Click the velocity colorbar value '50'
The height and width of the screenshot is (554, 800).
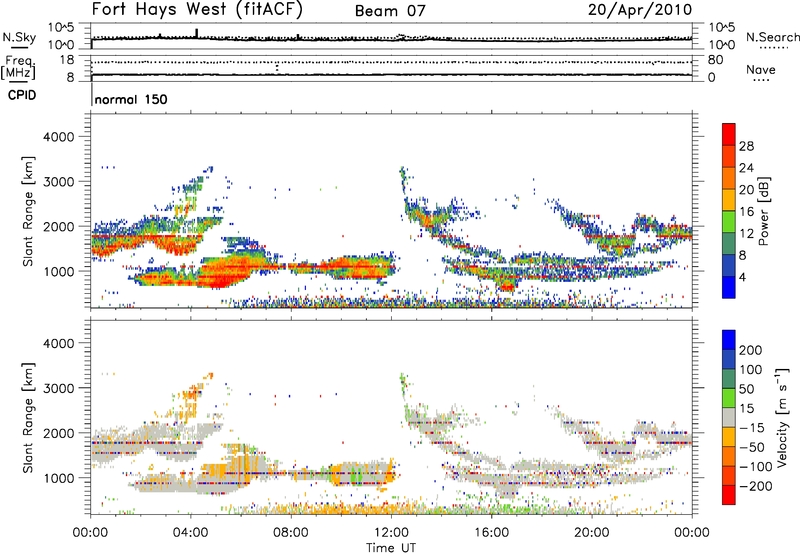(x=746, y=389)
